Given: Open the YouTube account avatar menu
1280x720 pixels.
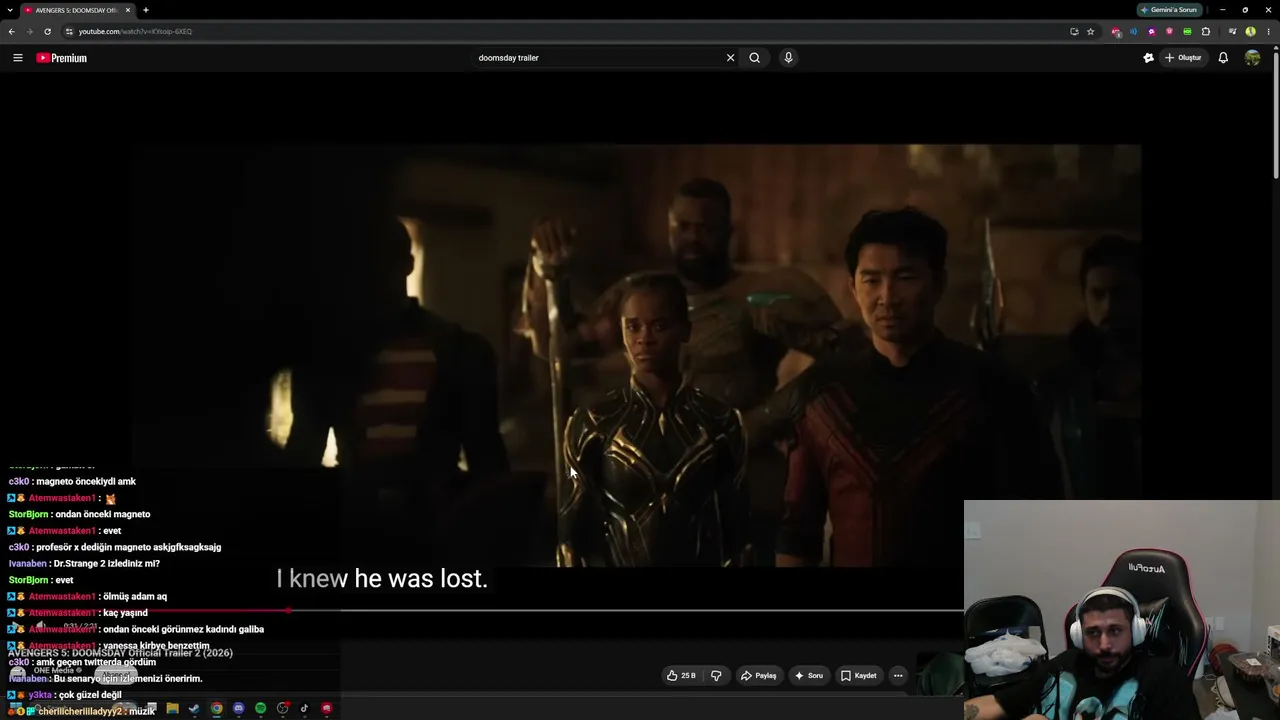Looking at the screenshot, I should coord(1252,58).
